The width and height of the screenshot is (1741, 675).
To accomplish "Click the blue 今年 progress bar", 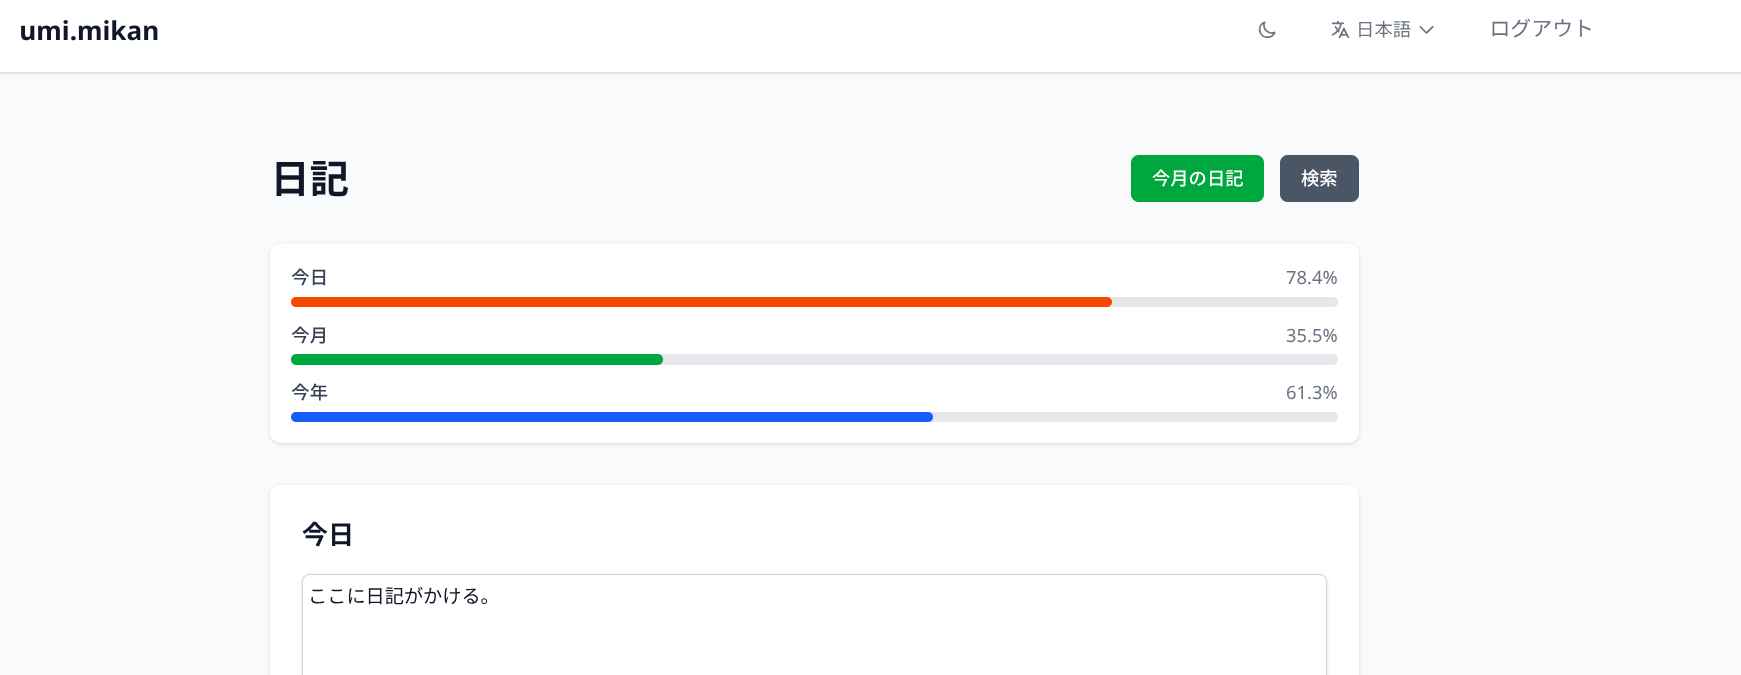I will [612, 417].
